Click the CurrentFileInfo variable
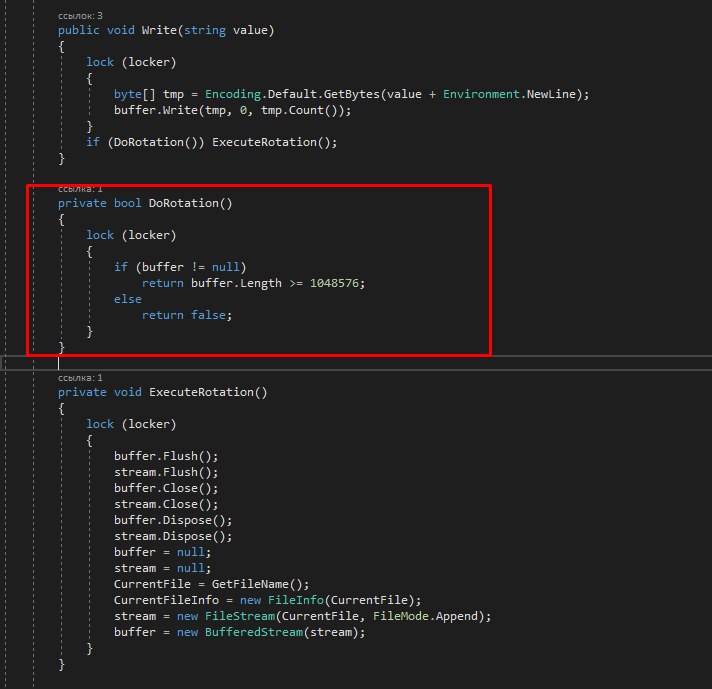The width and height of the screenshot is (712, 689). point(166,600)
